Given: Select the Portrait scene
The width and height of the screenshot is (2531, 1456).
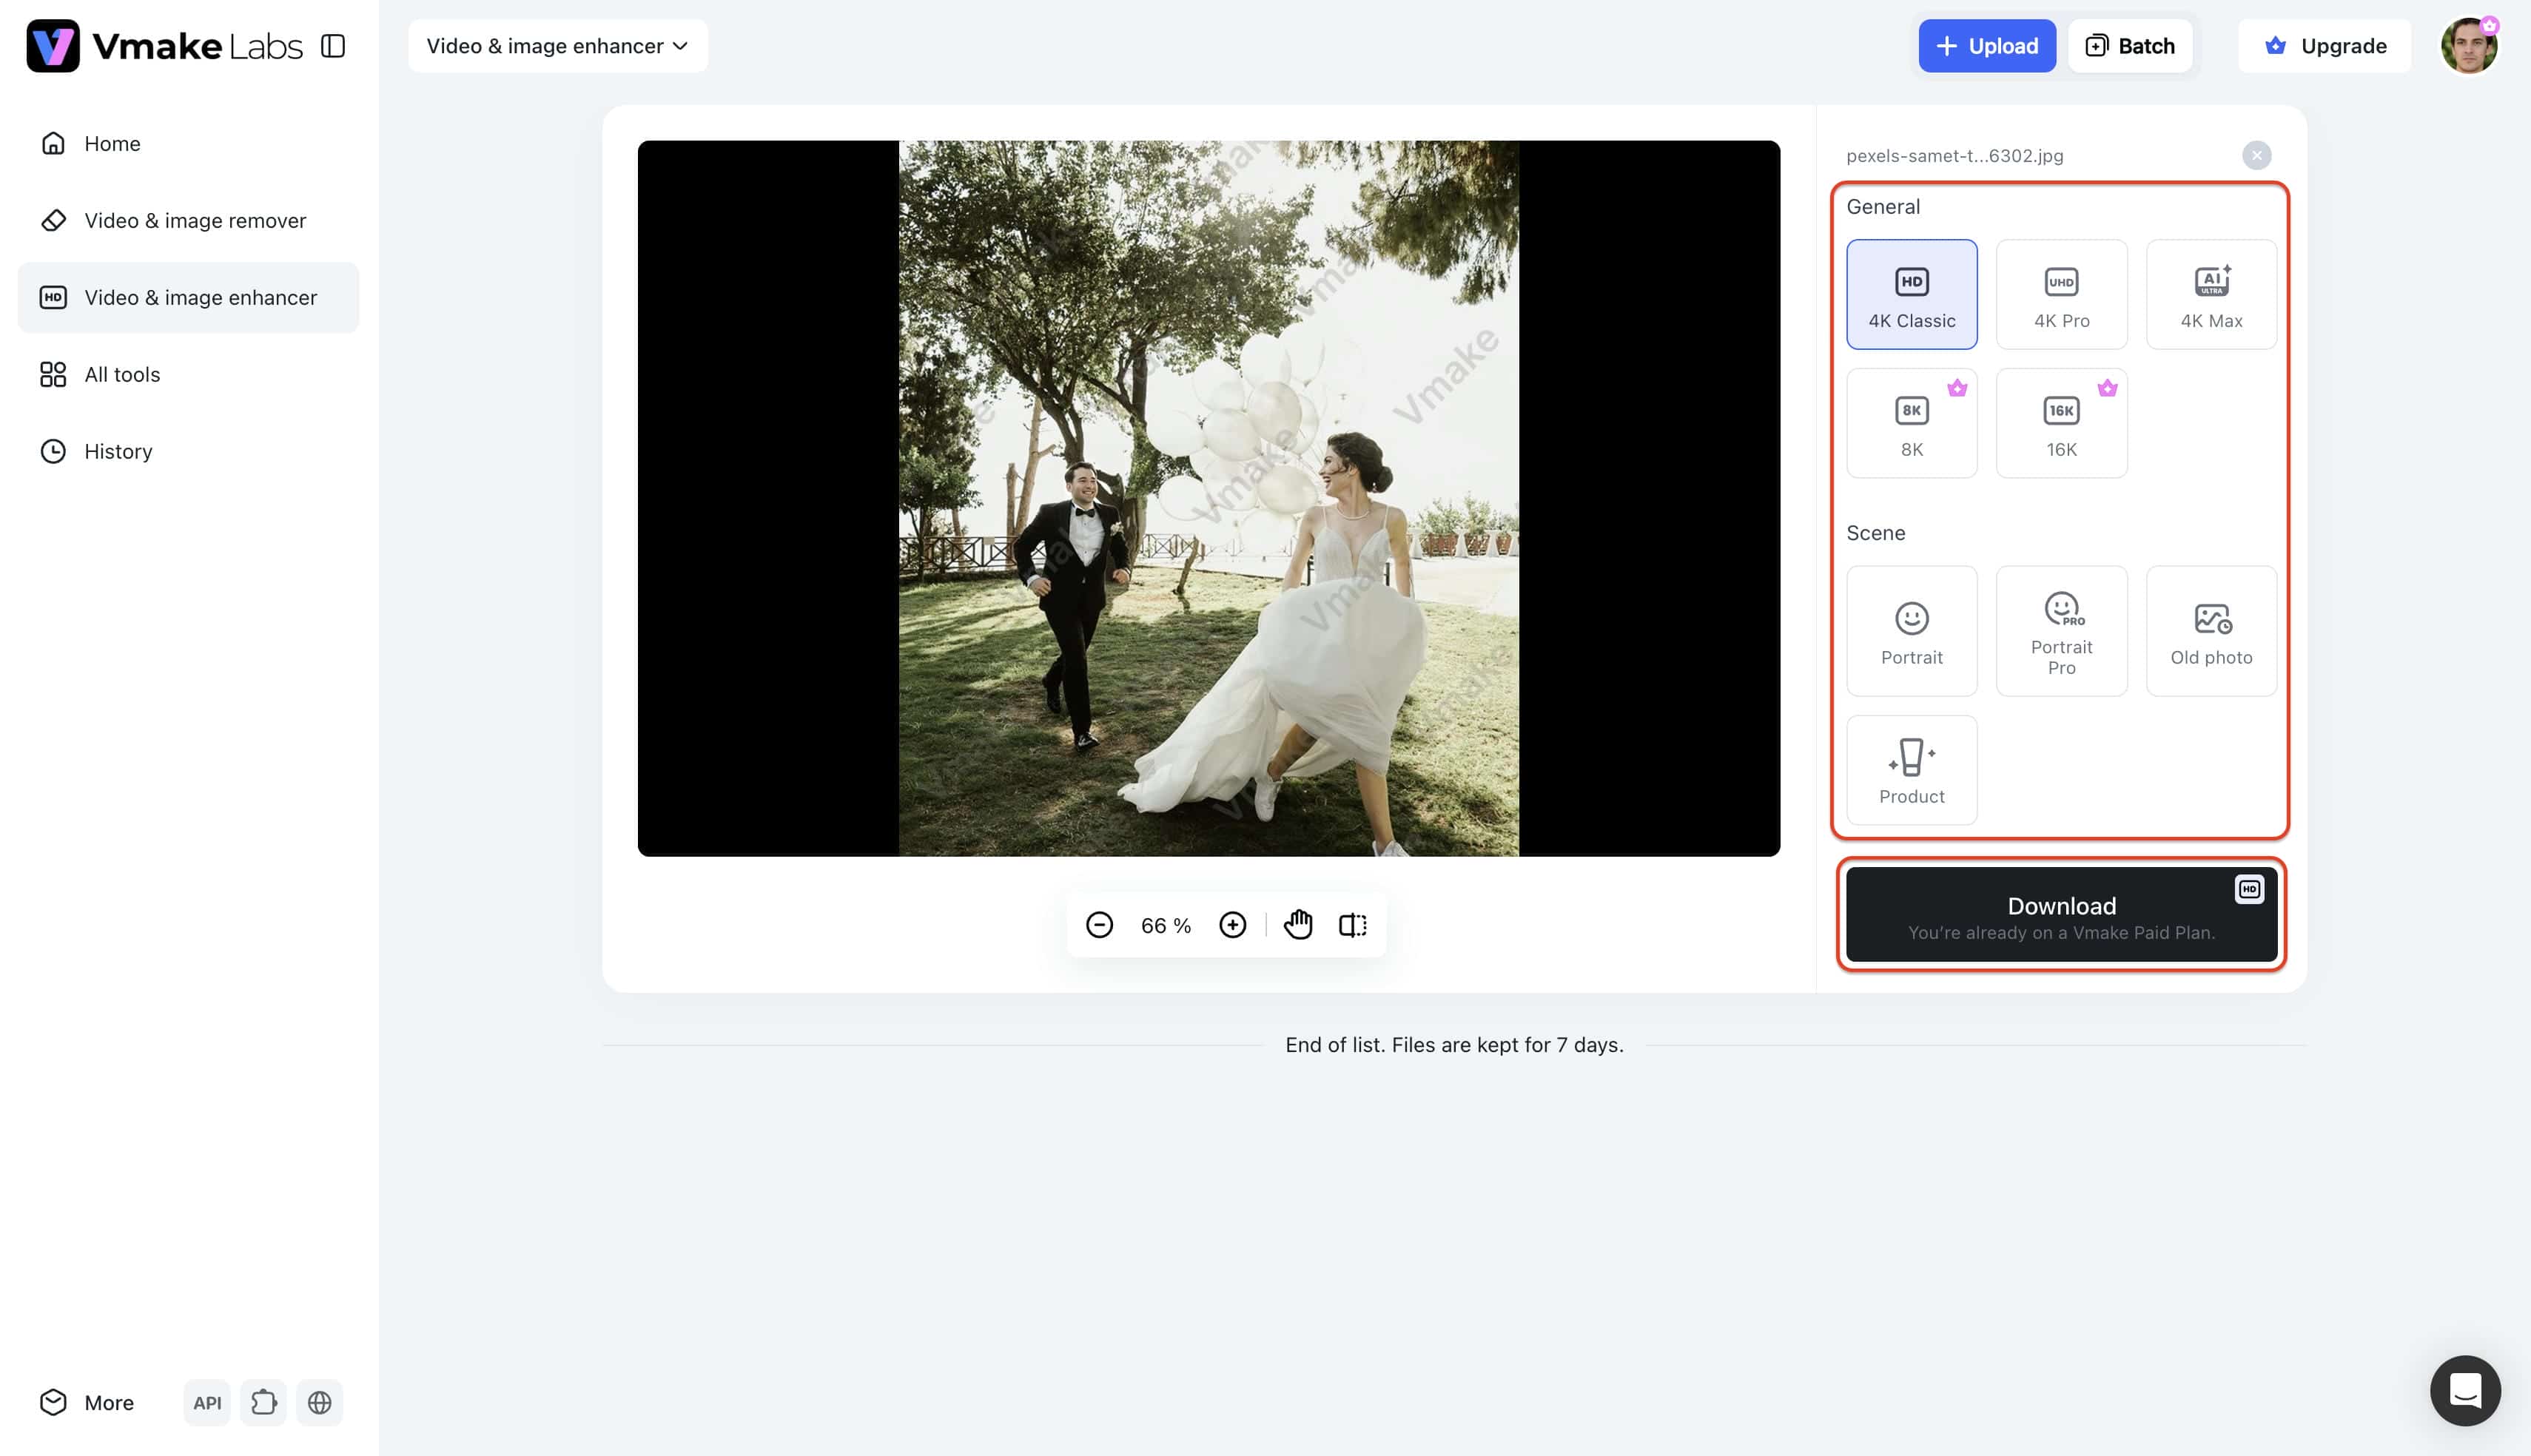Looking at the screenshot, I should (1911, 631).
